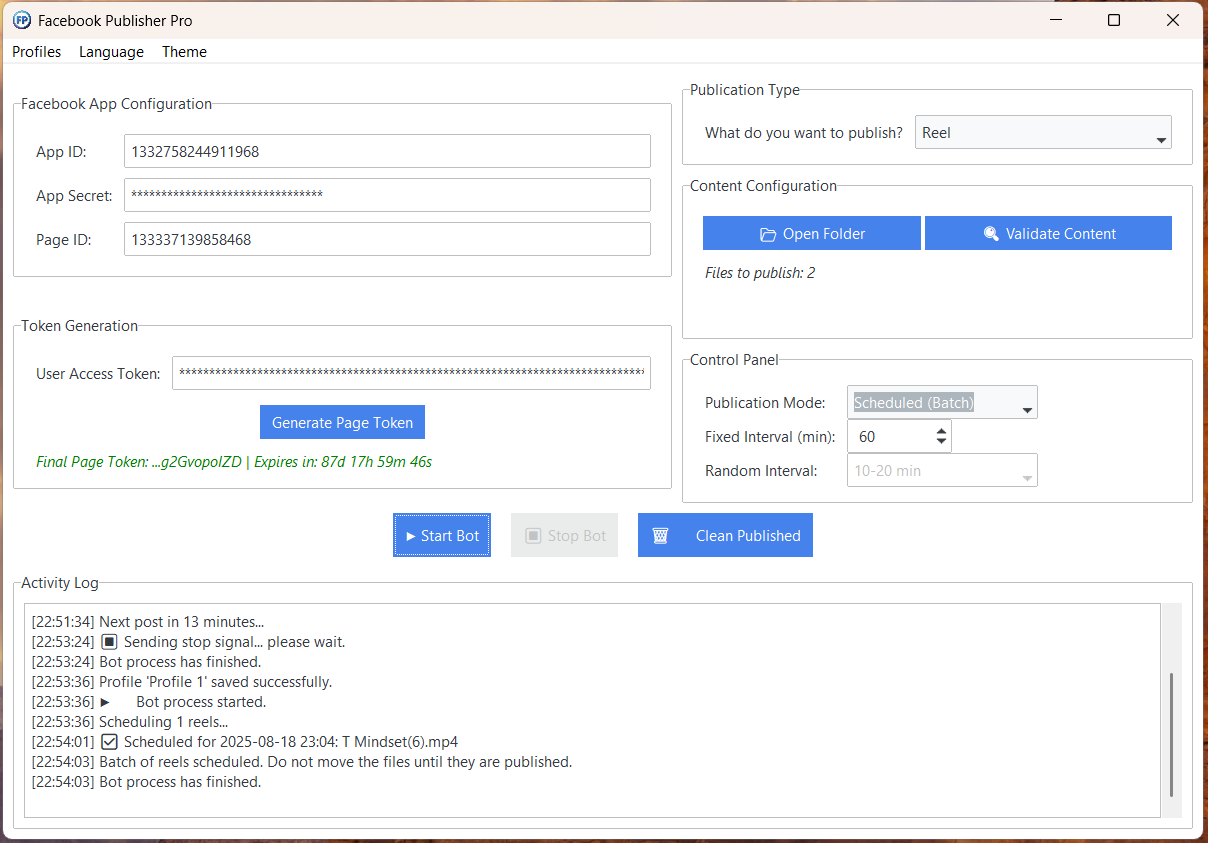The width and height of the screenshot is (1208, 843).
Task: Click log line 'Sending stop signal... please wait.'
Action: [x=188, y=642]
